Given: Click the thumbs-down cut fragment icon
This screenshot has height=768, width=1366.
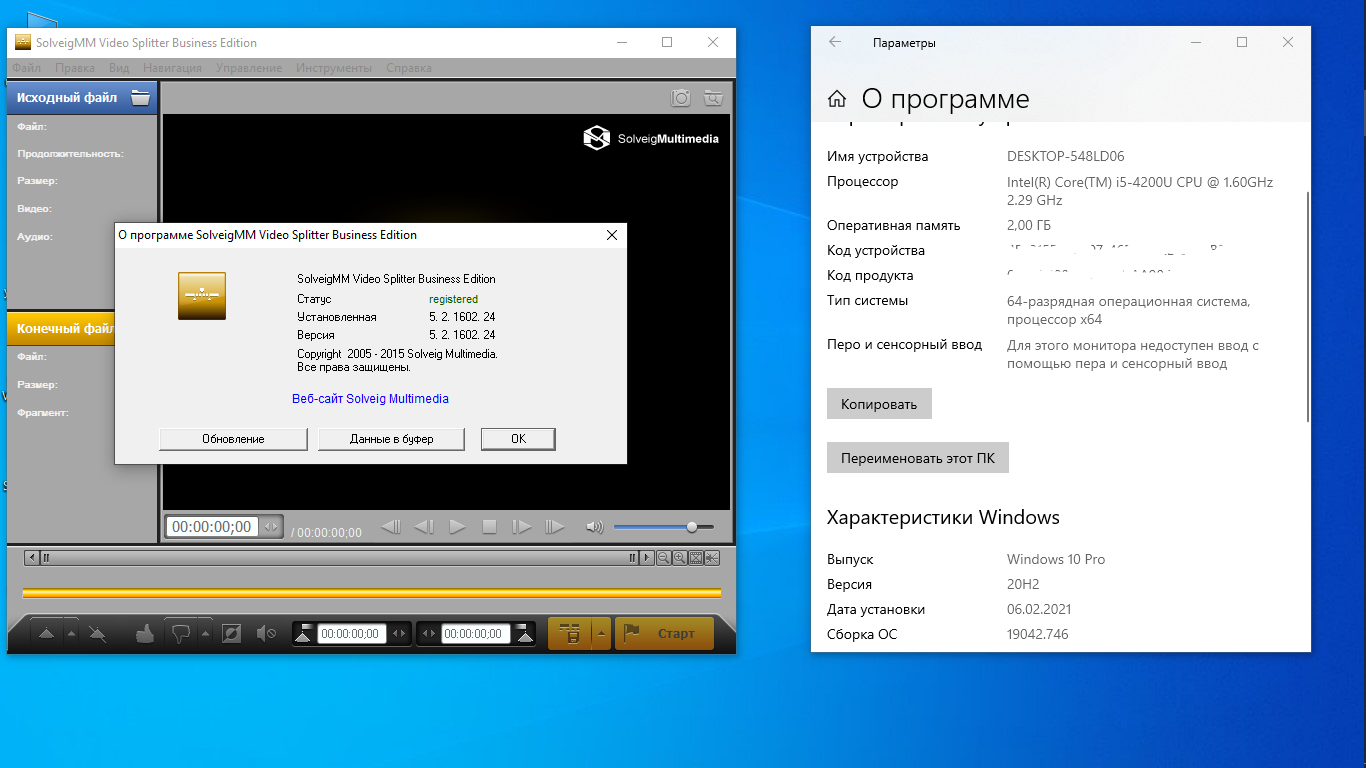Looking at the screenshot, I should point(180,633).
